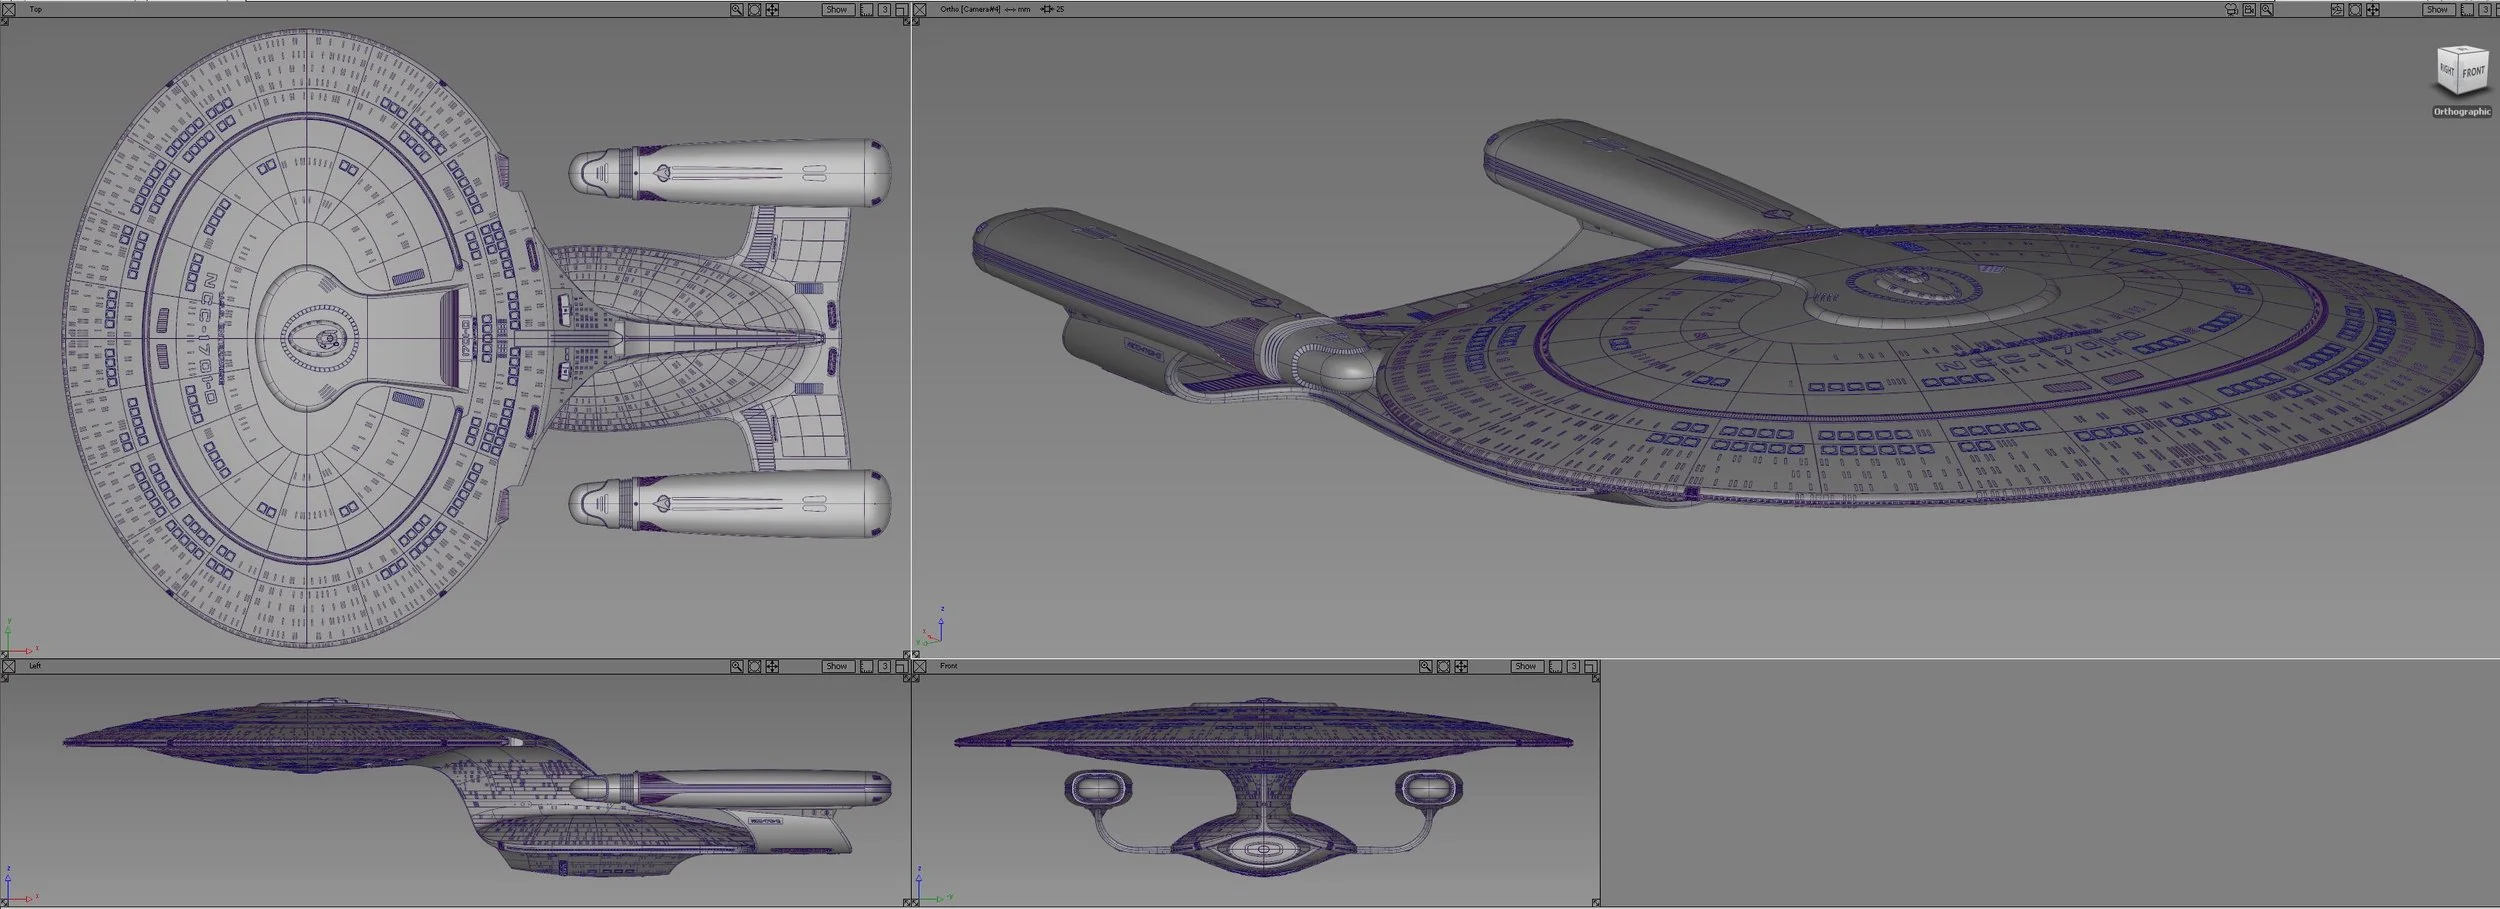Click the pan arrows icon in Left viewport
This screenshot has width=2500, height=909.
tap(772, 666)
